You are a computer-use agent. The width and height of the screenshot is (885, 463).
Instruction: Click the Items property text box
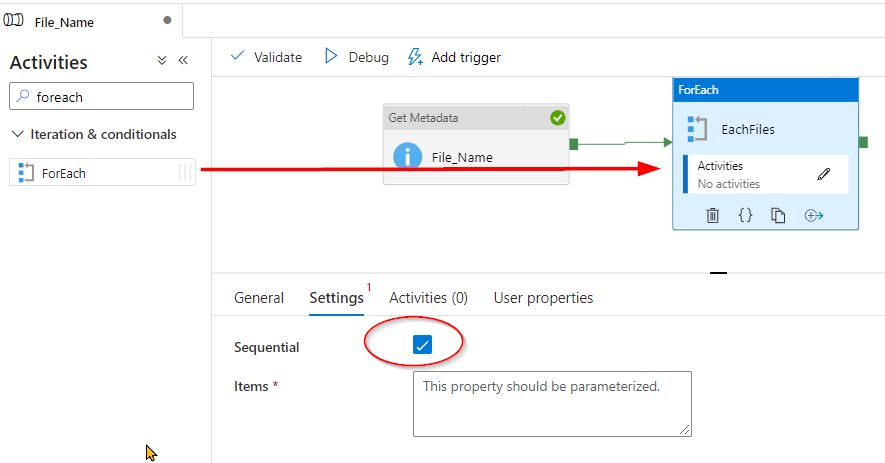coord(551,404)
